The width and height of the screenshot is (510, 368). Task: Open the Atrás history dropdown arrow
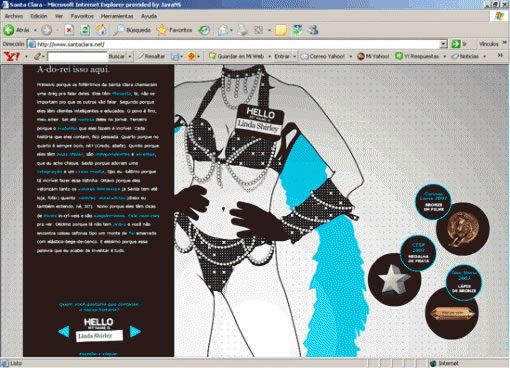(35, 30)
